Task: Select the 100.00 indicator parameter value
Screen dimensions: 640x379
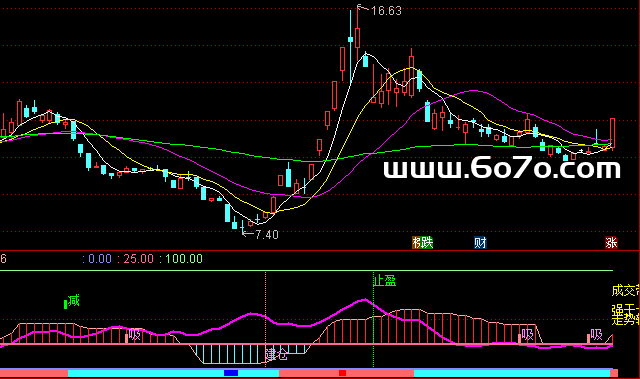Action: pyautogui.click(x=184, y=259)
